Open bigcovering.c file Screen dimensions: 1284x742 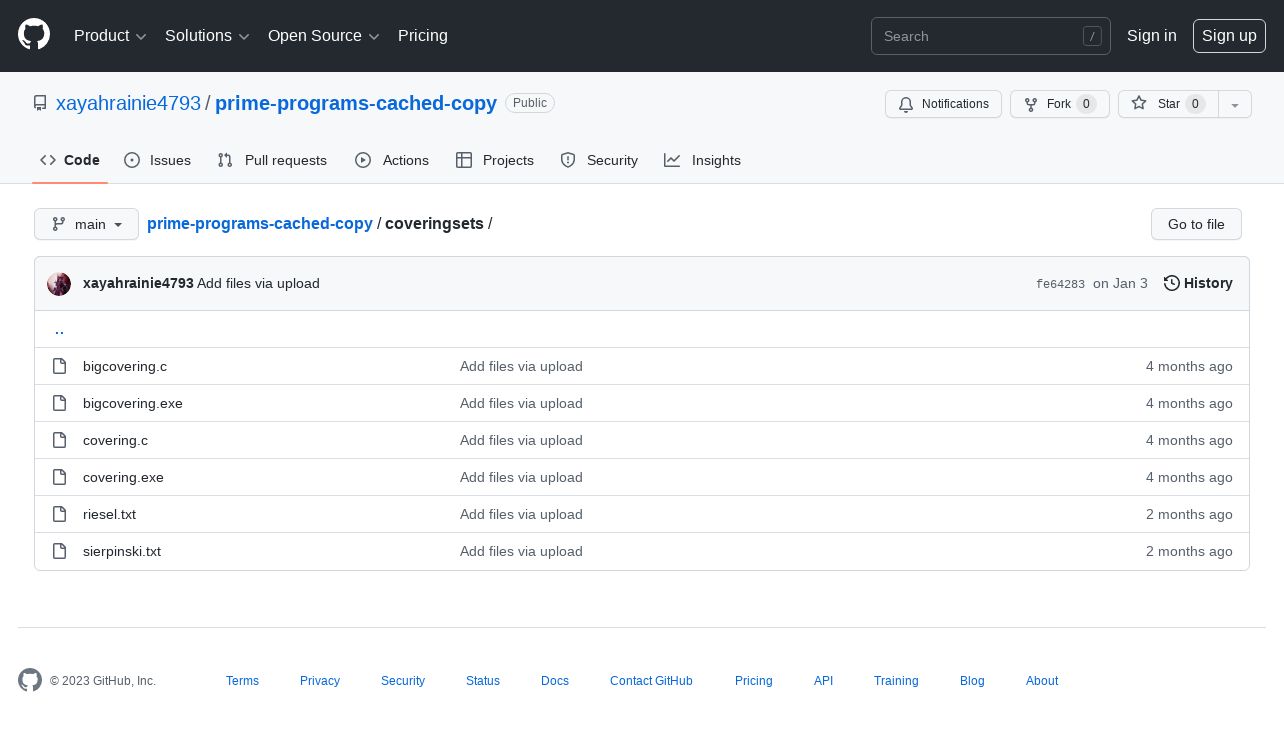coord(125,366)
